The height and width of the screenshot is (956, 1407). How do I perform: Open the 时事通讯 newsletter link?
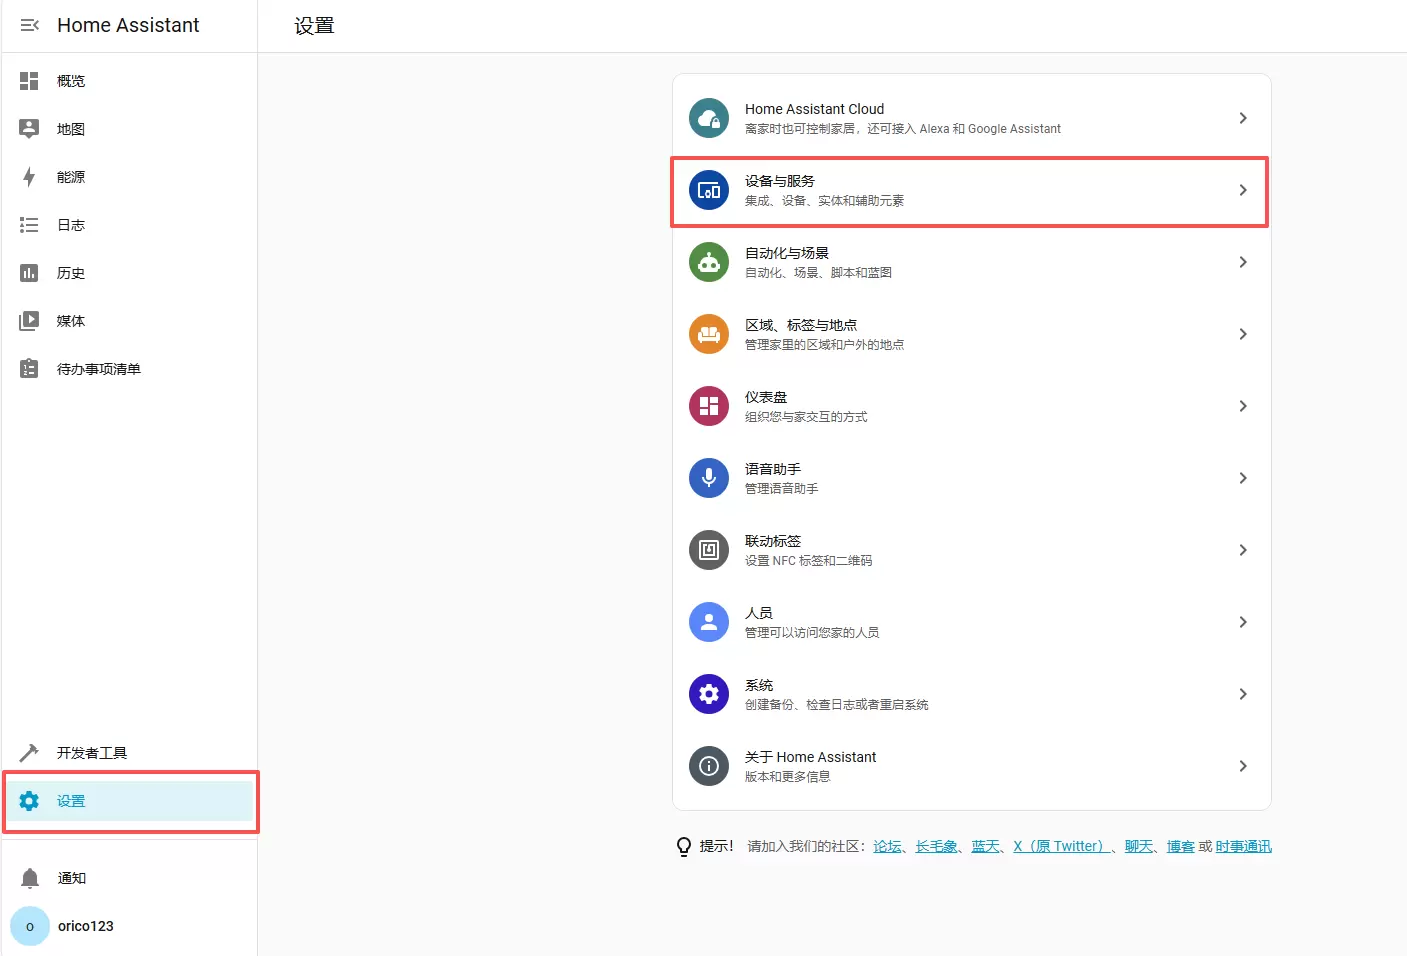[1243, 846]
